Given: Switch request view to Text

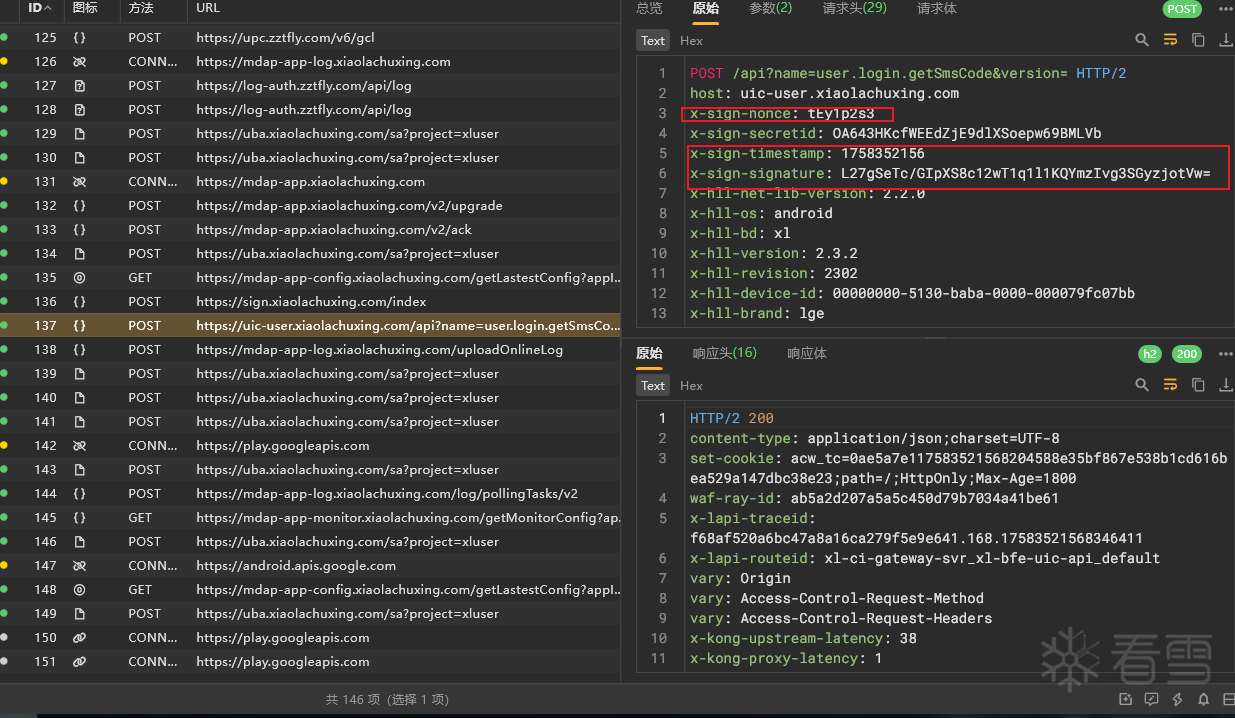Looking at the screenshot, I should (x=653, y=41).
